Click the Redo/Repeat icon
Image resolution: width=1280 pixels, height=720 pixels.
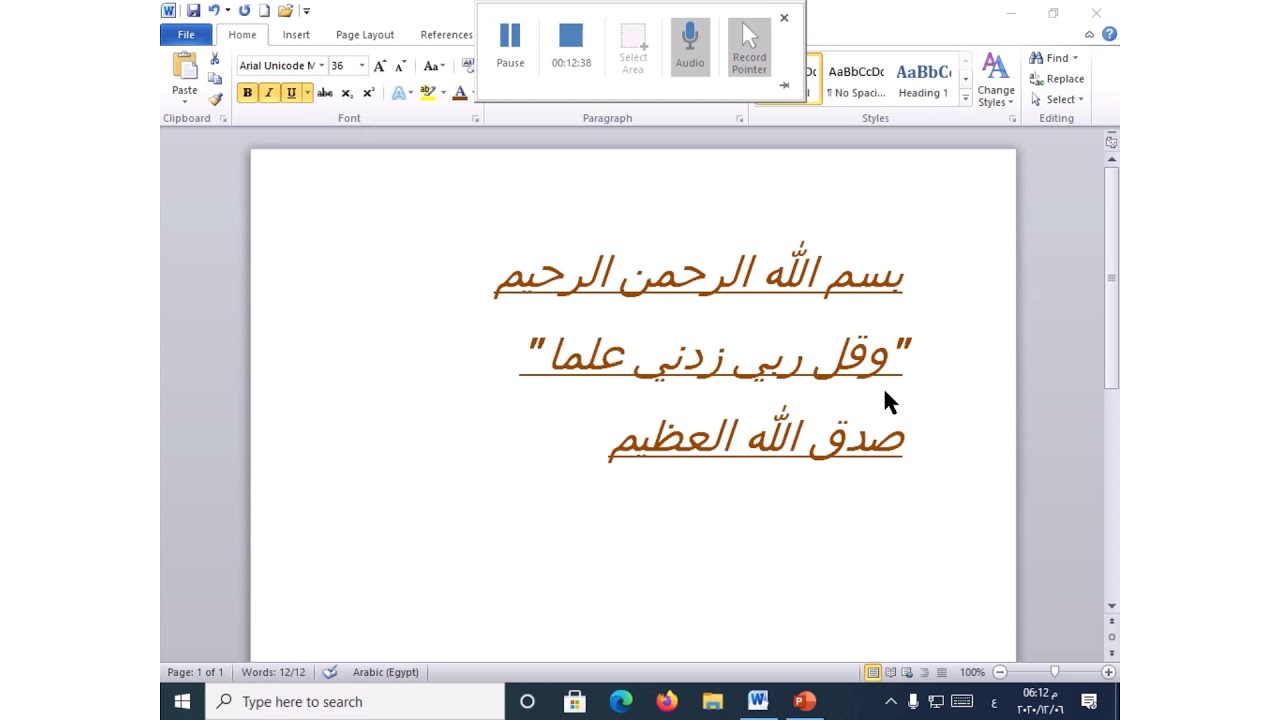244,11
